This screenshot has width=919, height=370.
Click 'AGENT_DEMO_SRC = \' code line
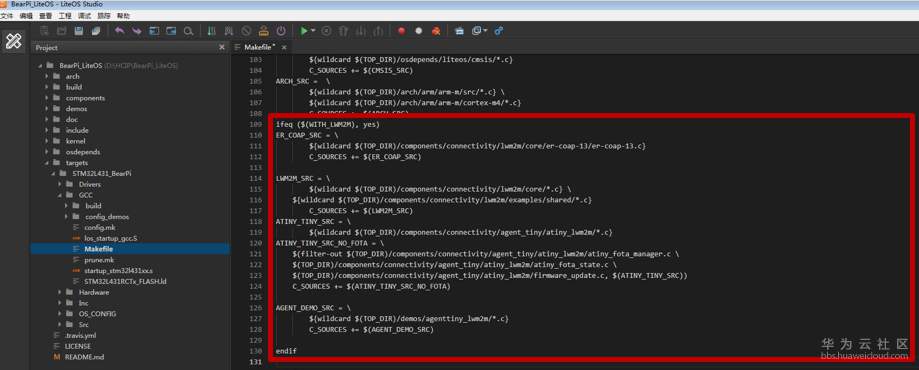pyautogui.click(x=313, y=307)
